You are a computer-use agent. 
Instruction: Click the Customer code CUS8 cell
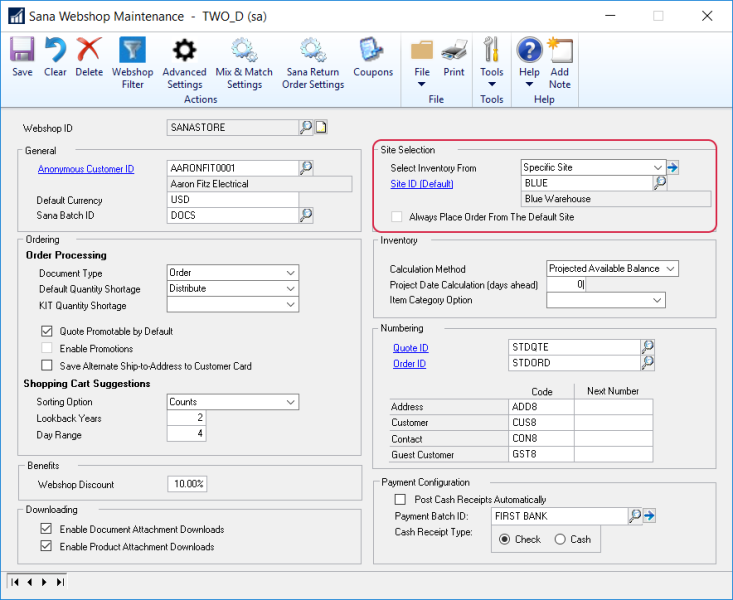coord(541,422)
